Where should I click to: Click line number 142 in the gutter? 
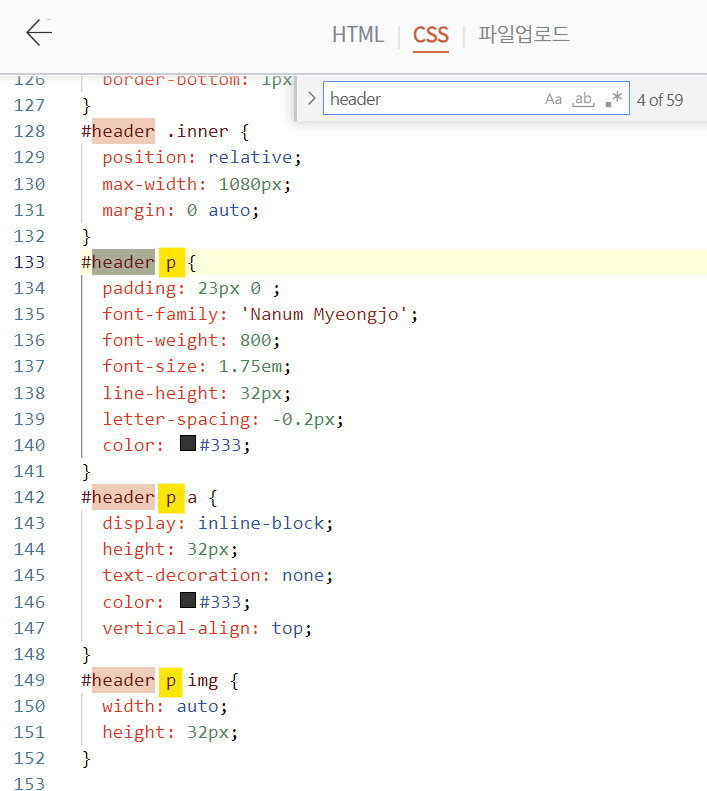click(30, 497)
